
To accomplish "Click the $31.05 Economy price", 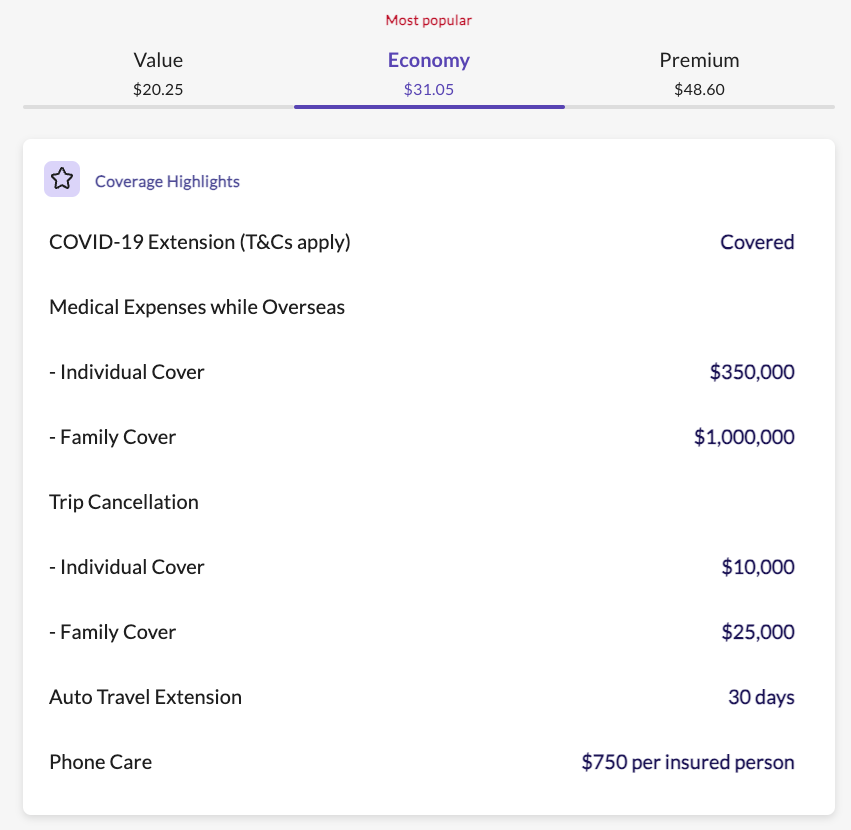I will pyautogui.click(x=429, y=90).
